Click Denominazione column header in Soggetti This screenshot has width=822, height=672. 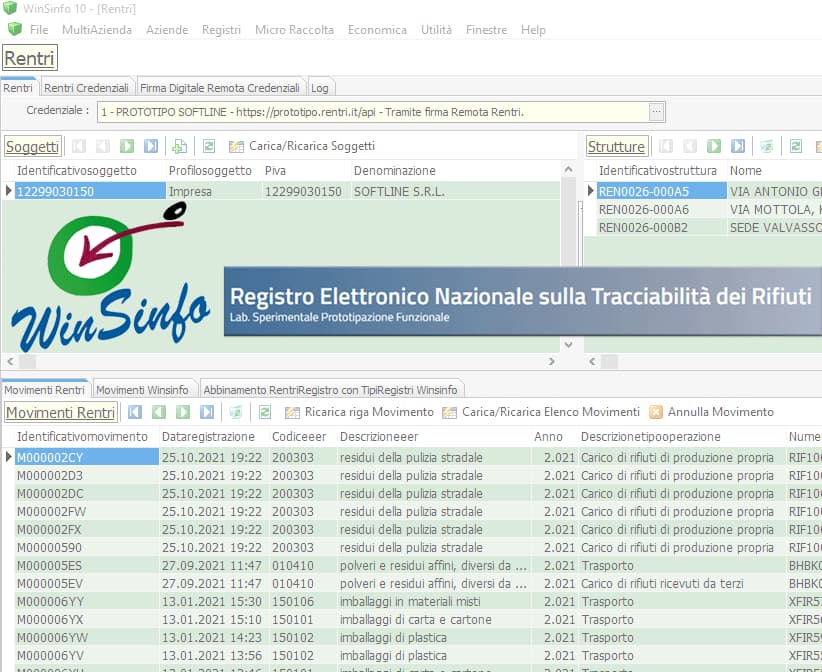(x=395, y=170)
